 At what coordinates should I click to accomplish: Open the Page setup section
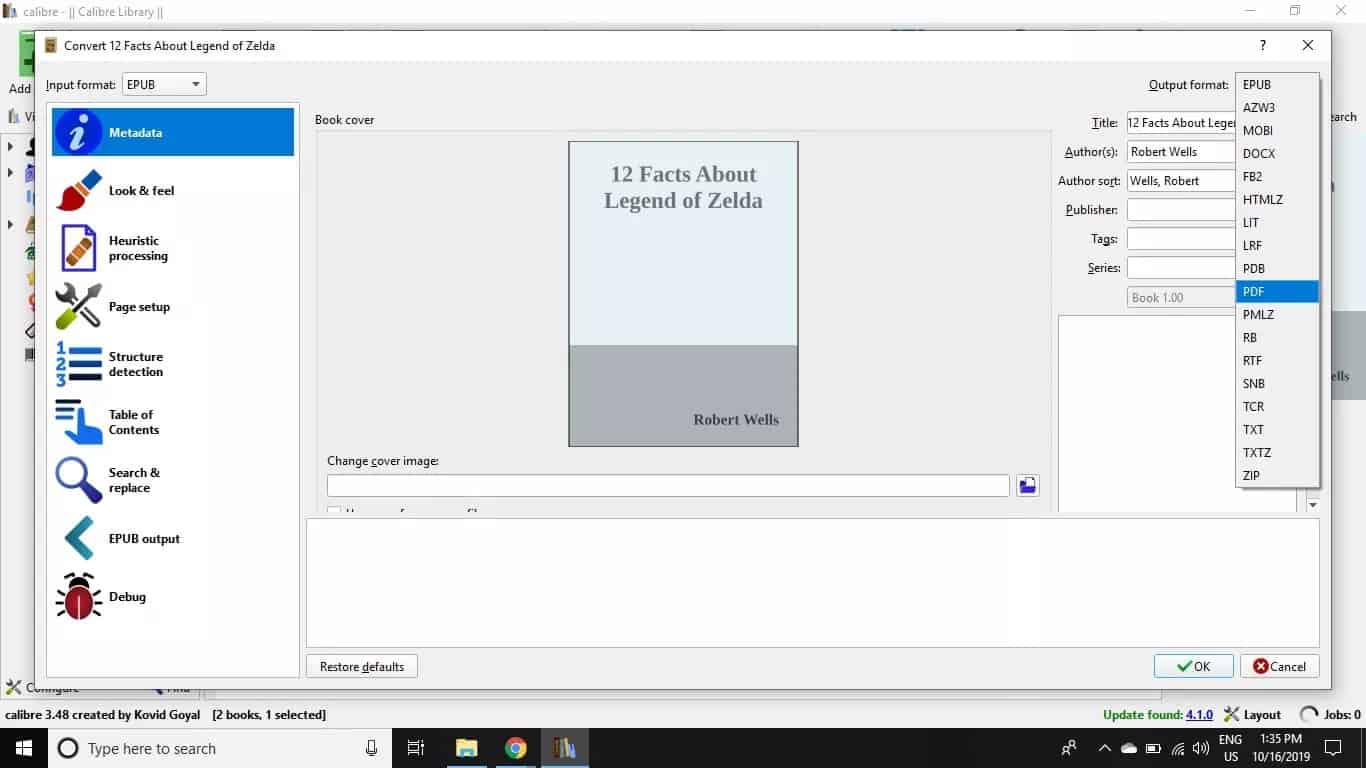173,306
